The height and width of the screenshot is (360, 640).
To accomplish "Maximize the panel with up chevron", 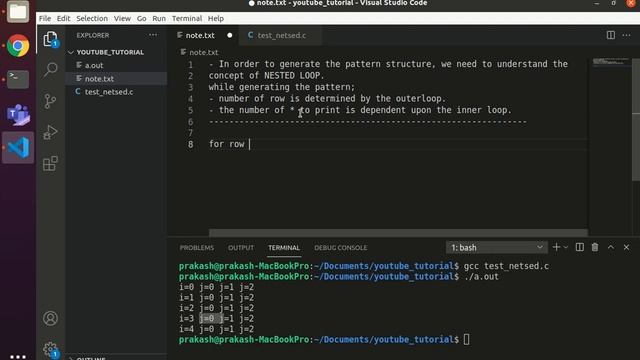I will (x=611, y=247).
